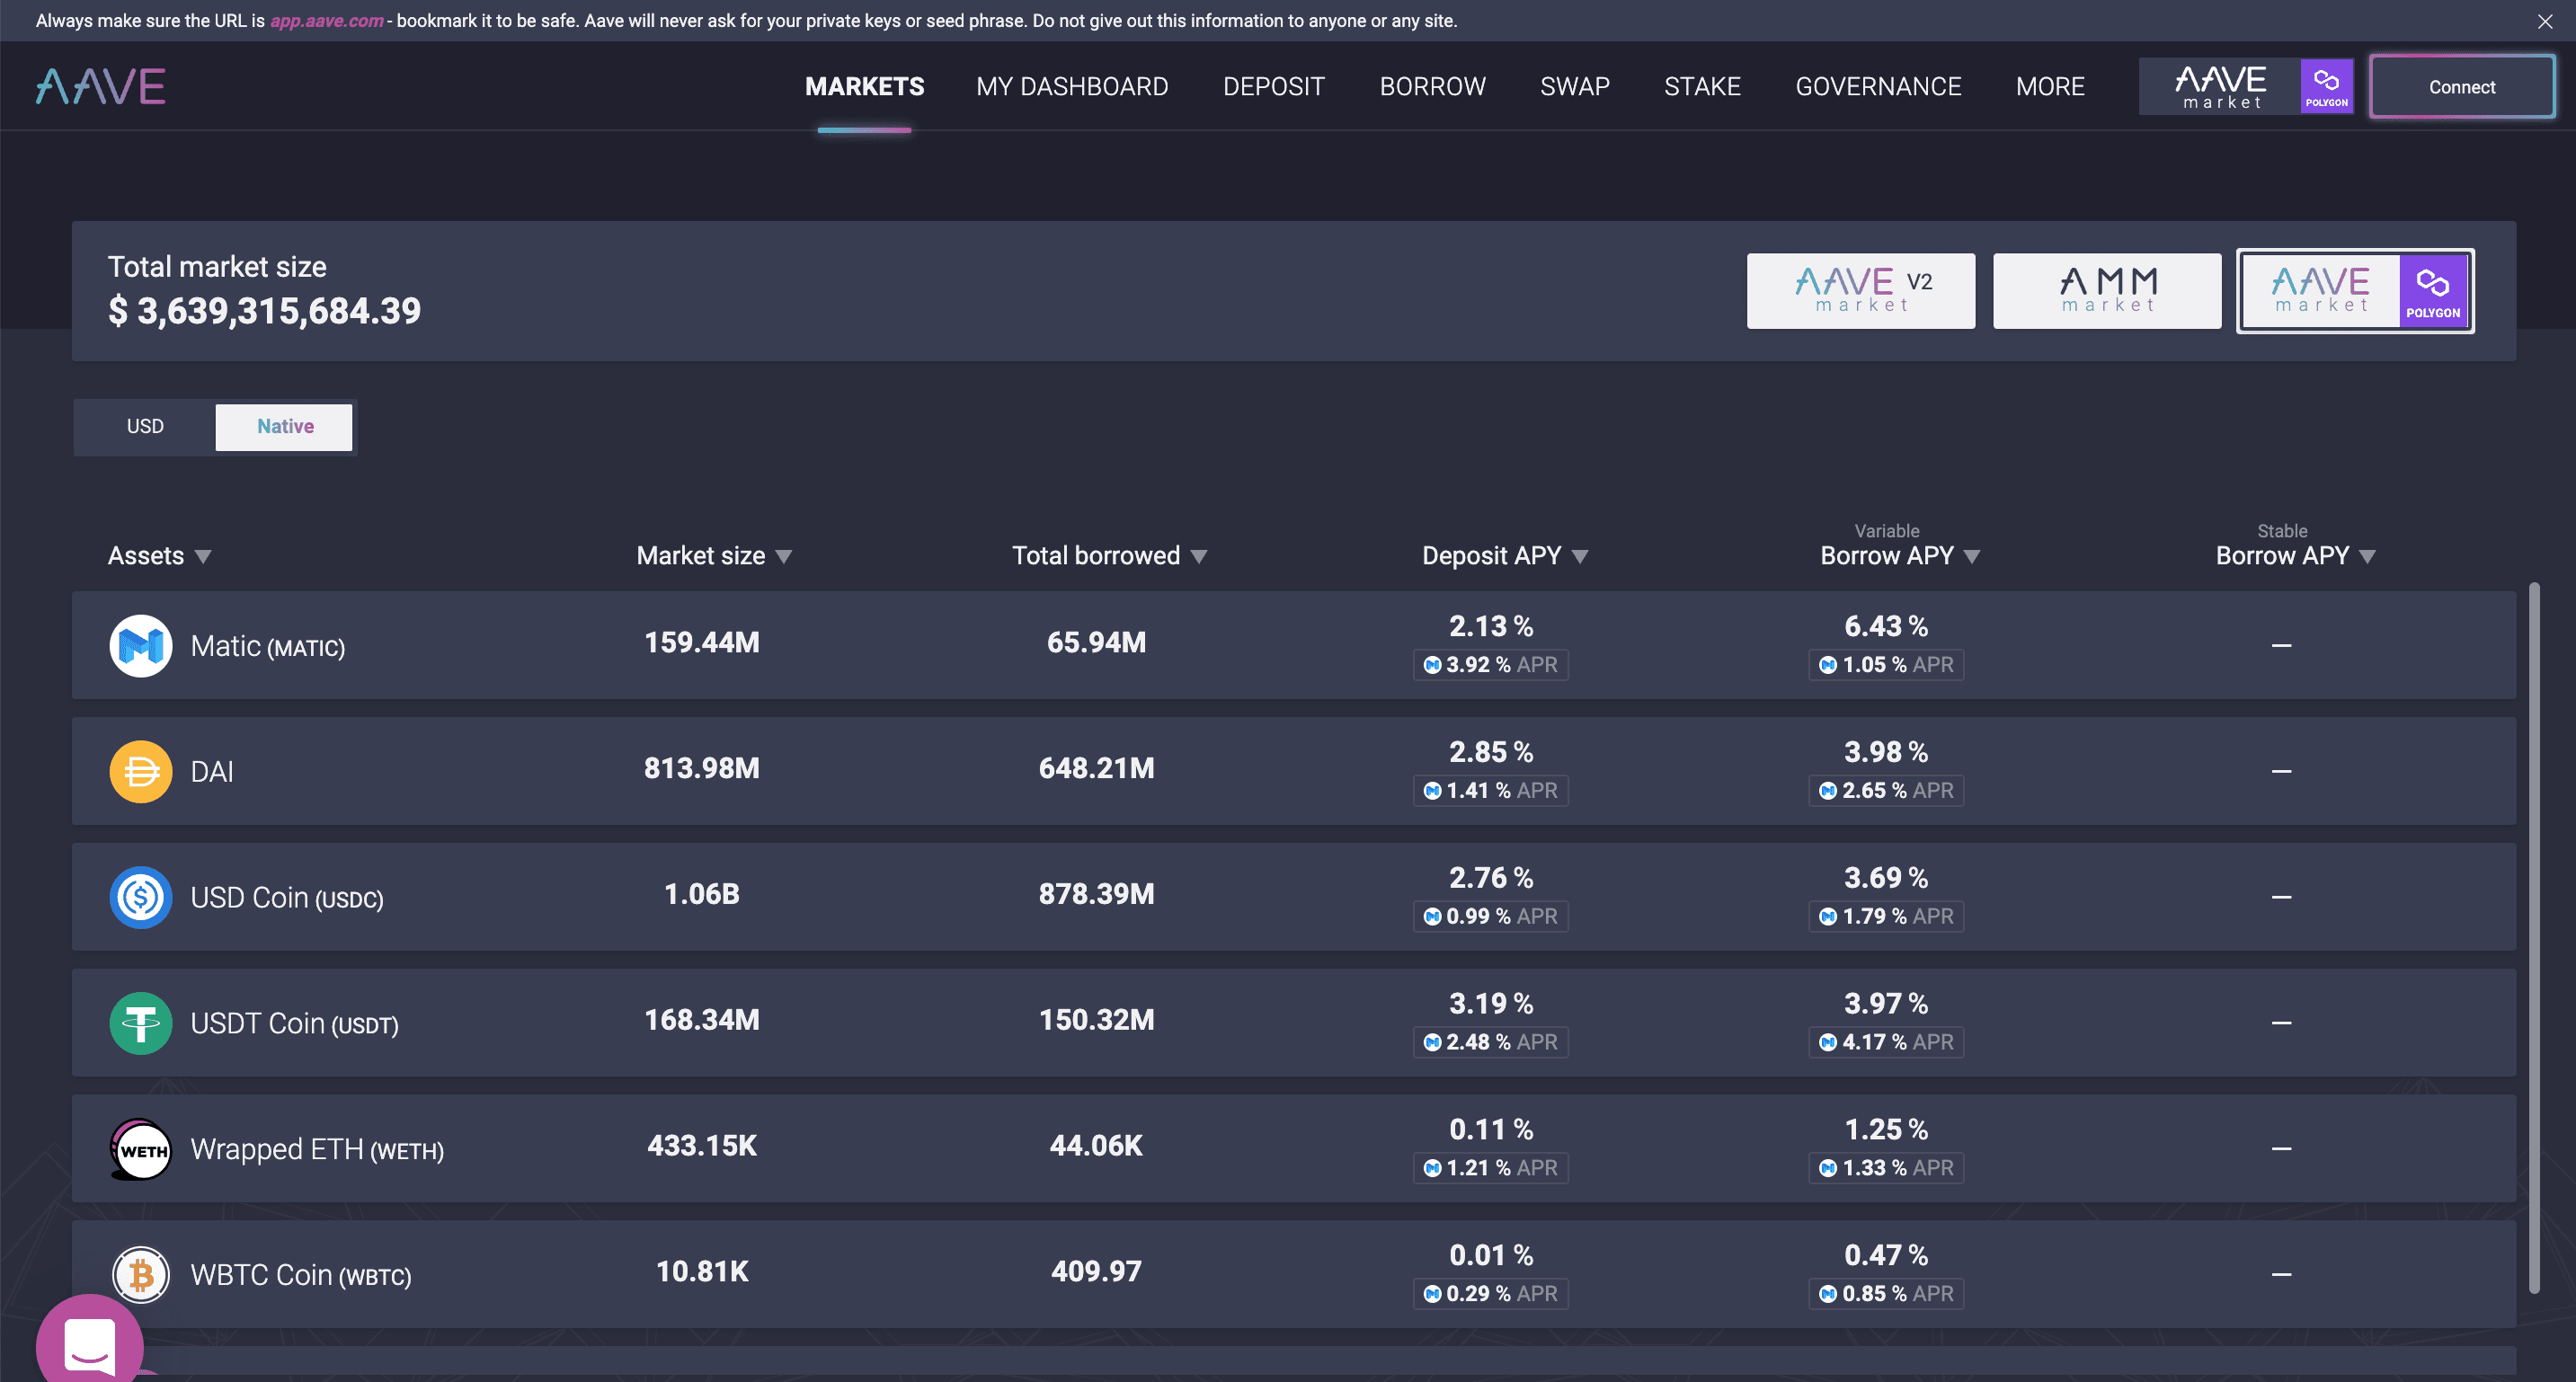Select the Aave V2 market
Screen dimensions: 2576x1382
1860,291
